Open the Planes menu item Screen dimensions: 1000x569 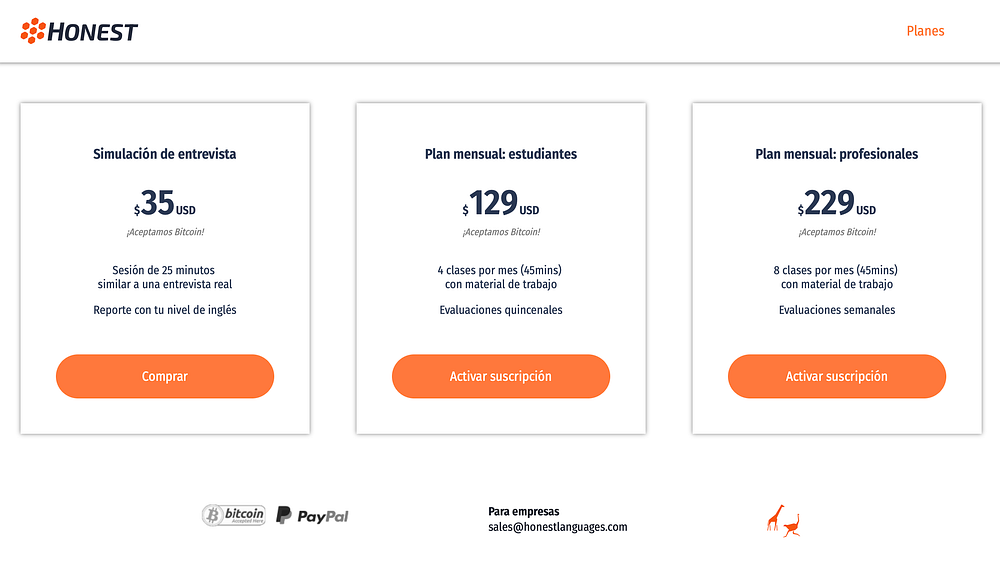point(925,31)
